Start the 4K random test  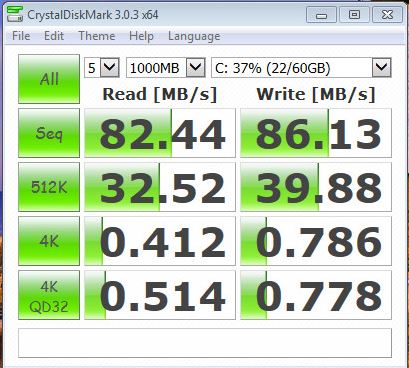[x=49, y=241]
